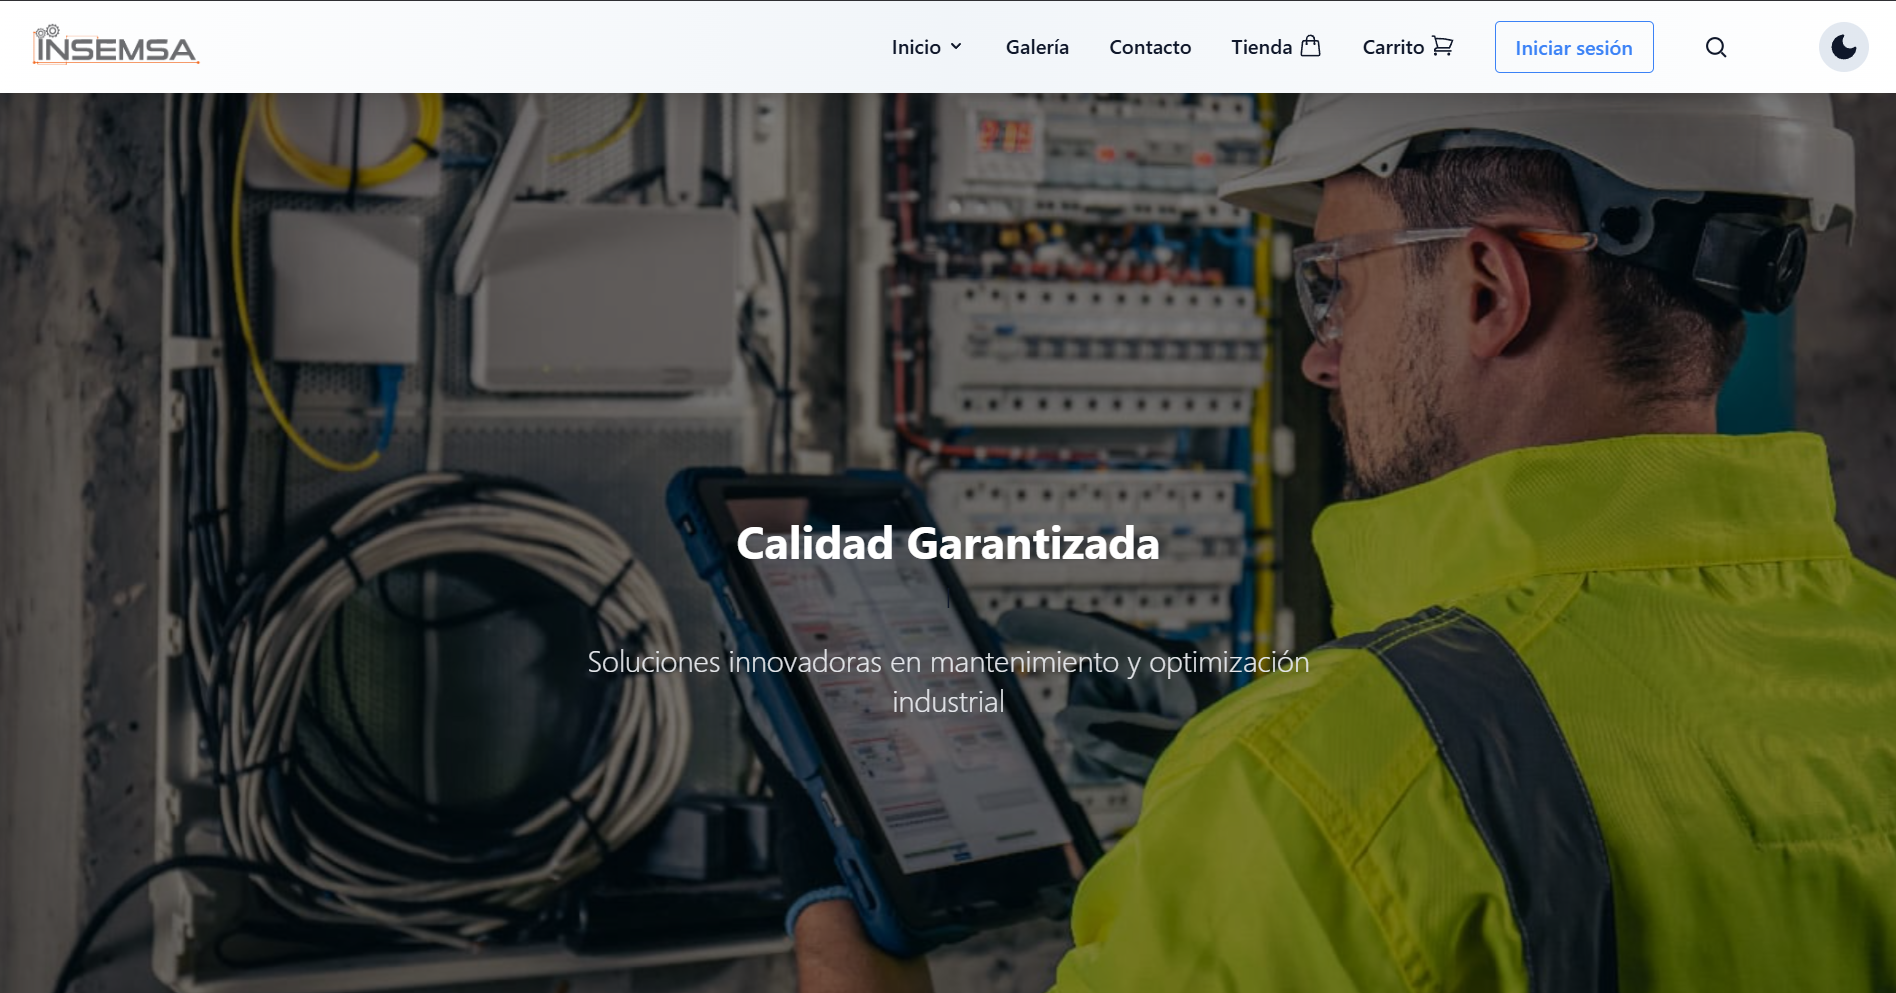1896x993 pixels.
Task: Click the Calidad Garantizada heading
Action: click(x=948, y=544)
